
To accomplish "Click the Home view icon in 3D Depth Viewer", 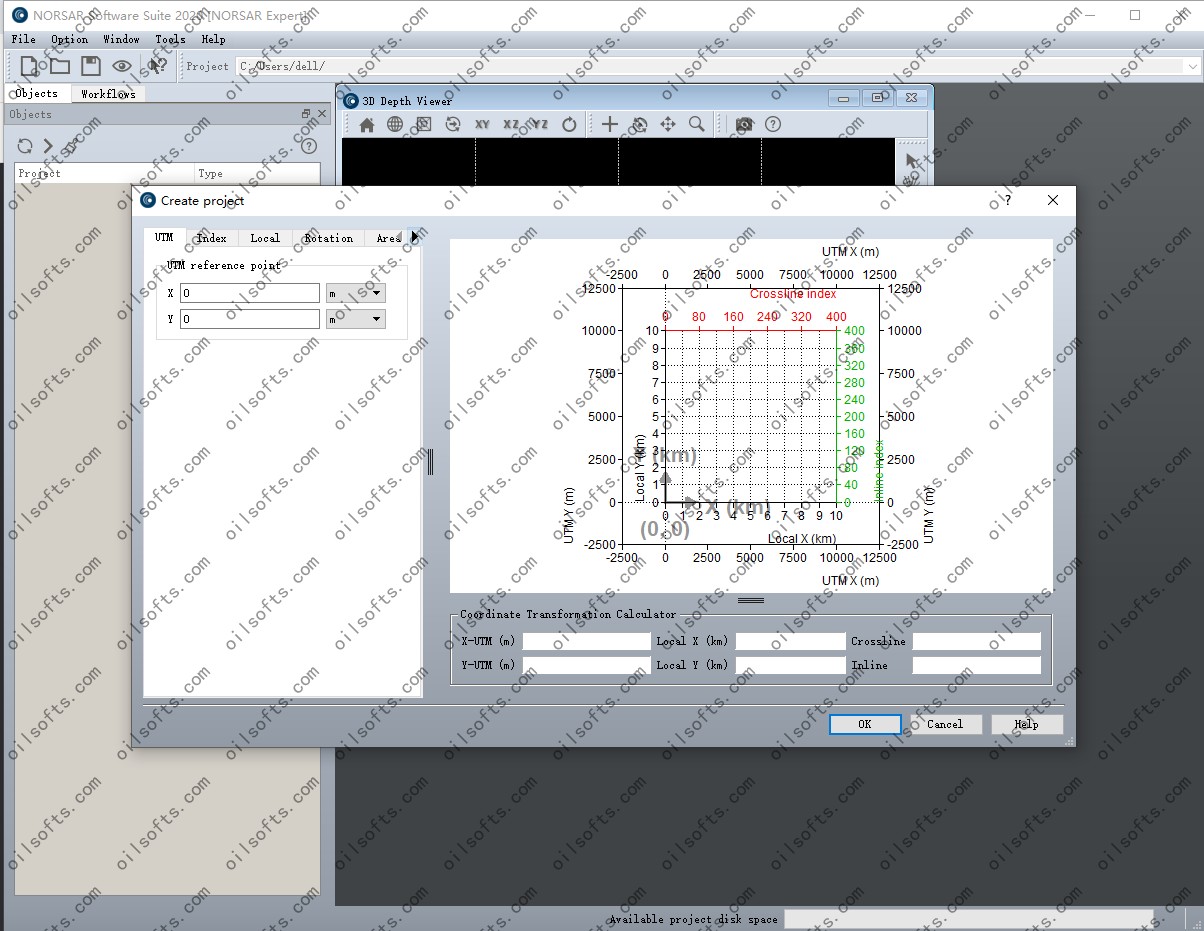I will pos(367,124).
